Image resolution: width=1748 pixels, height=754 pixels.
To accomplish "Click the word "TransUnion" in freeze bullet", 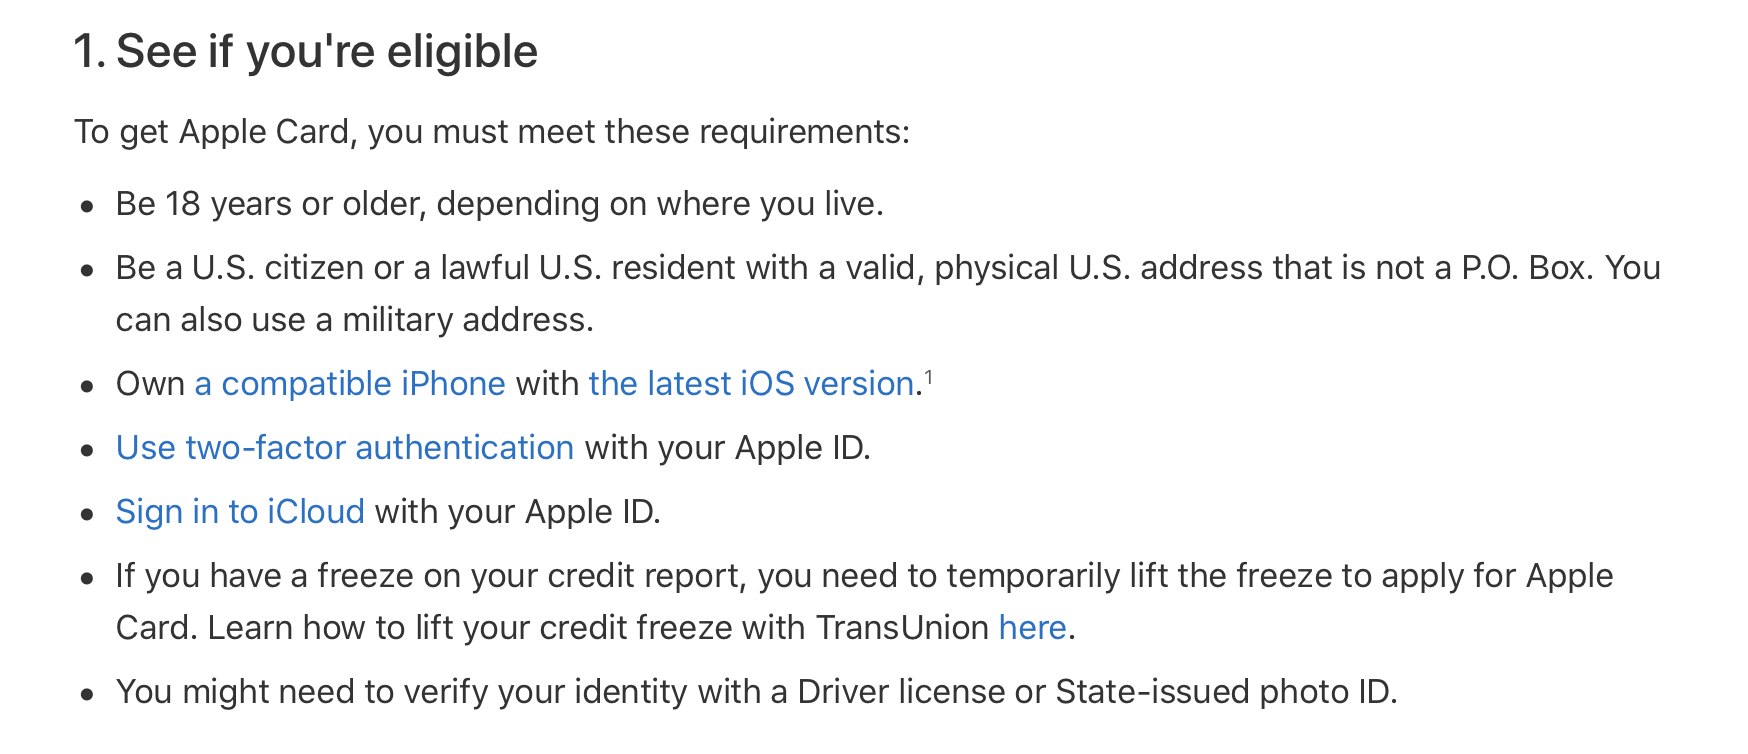I will point(902,628).
